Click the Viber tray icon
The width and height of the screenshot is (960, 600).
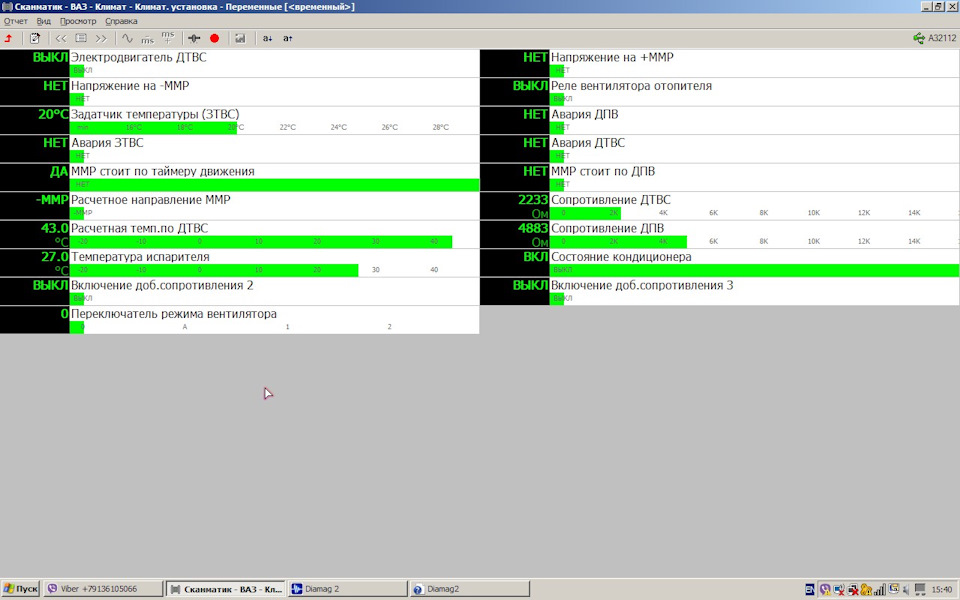825,590
